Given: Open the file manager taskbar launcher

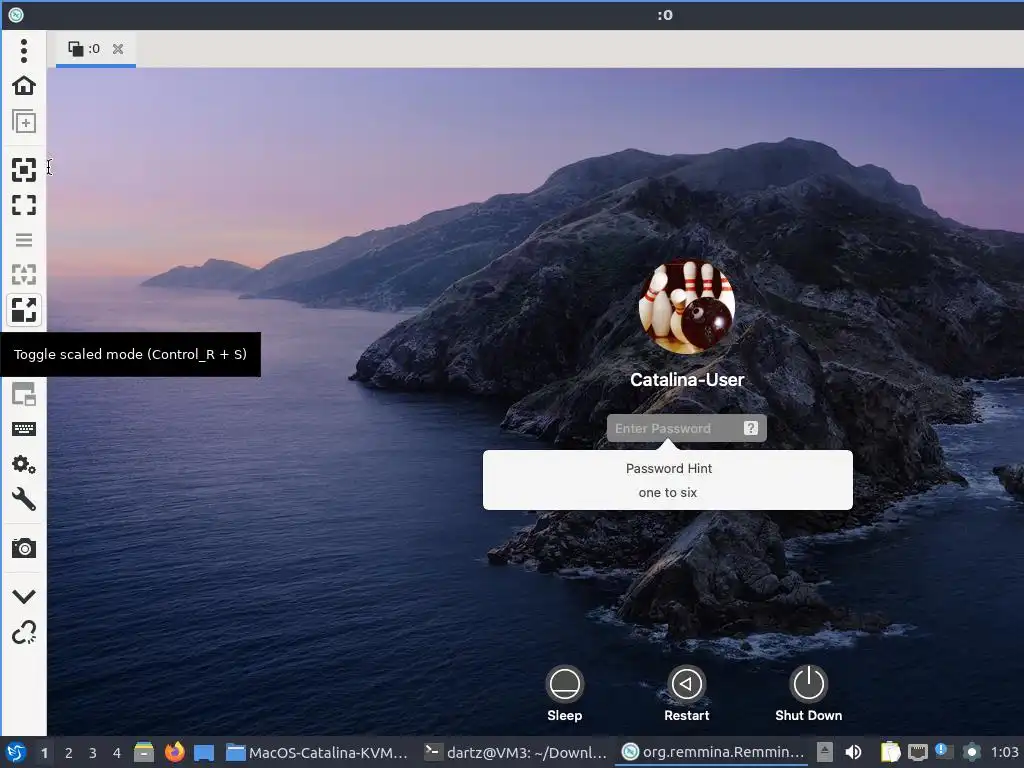Looking at the screenshot, I should (144, 752).
